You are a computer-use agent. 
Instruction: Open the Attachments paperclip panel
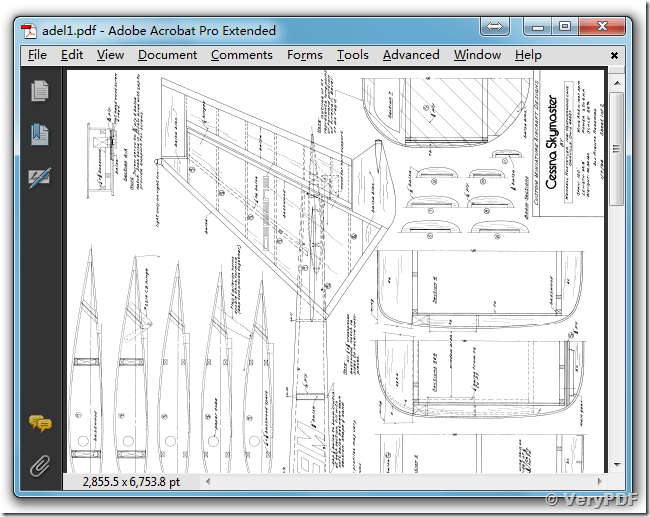(40, 466)
